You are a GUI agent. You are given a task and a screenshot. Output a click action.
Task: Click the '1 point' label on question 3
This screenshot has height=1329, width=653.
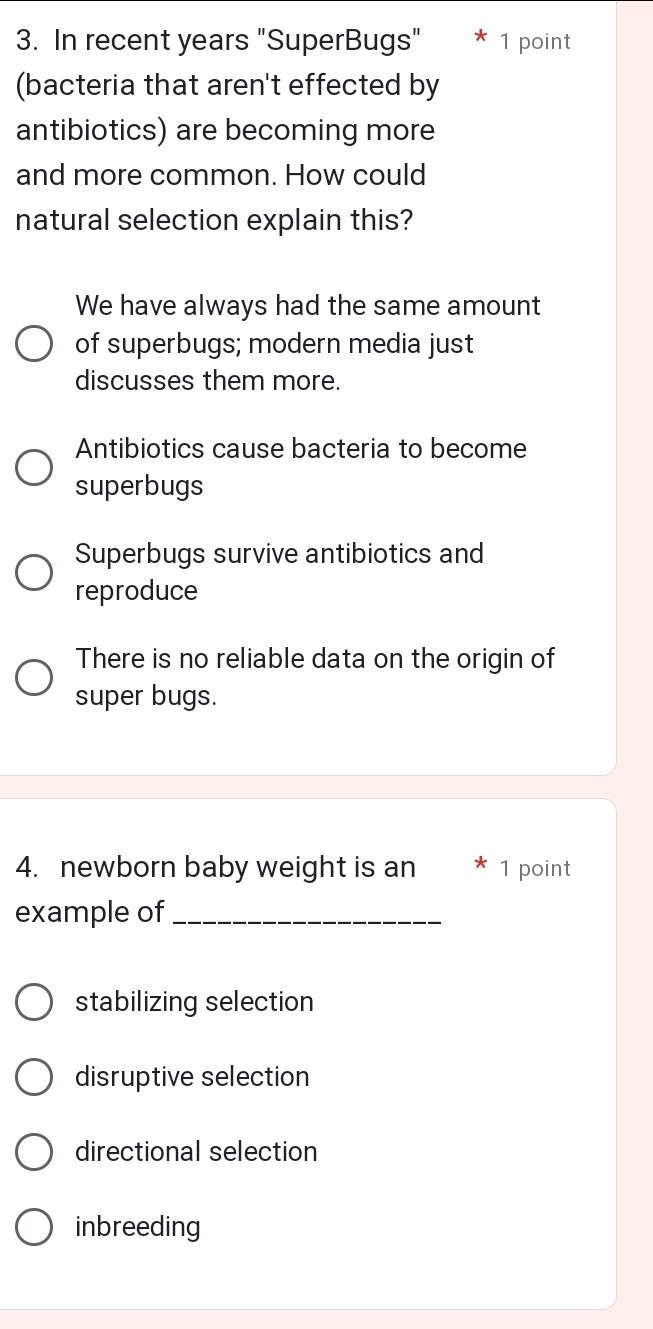click(x=535, y=41)
